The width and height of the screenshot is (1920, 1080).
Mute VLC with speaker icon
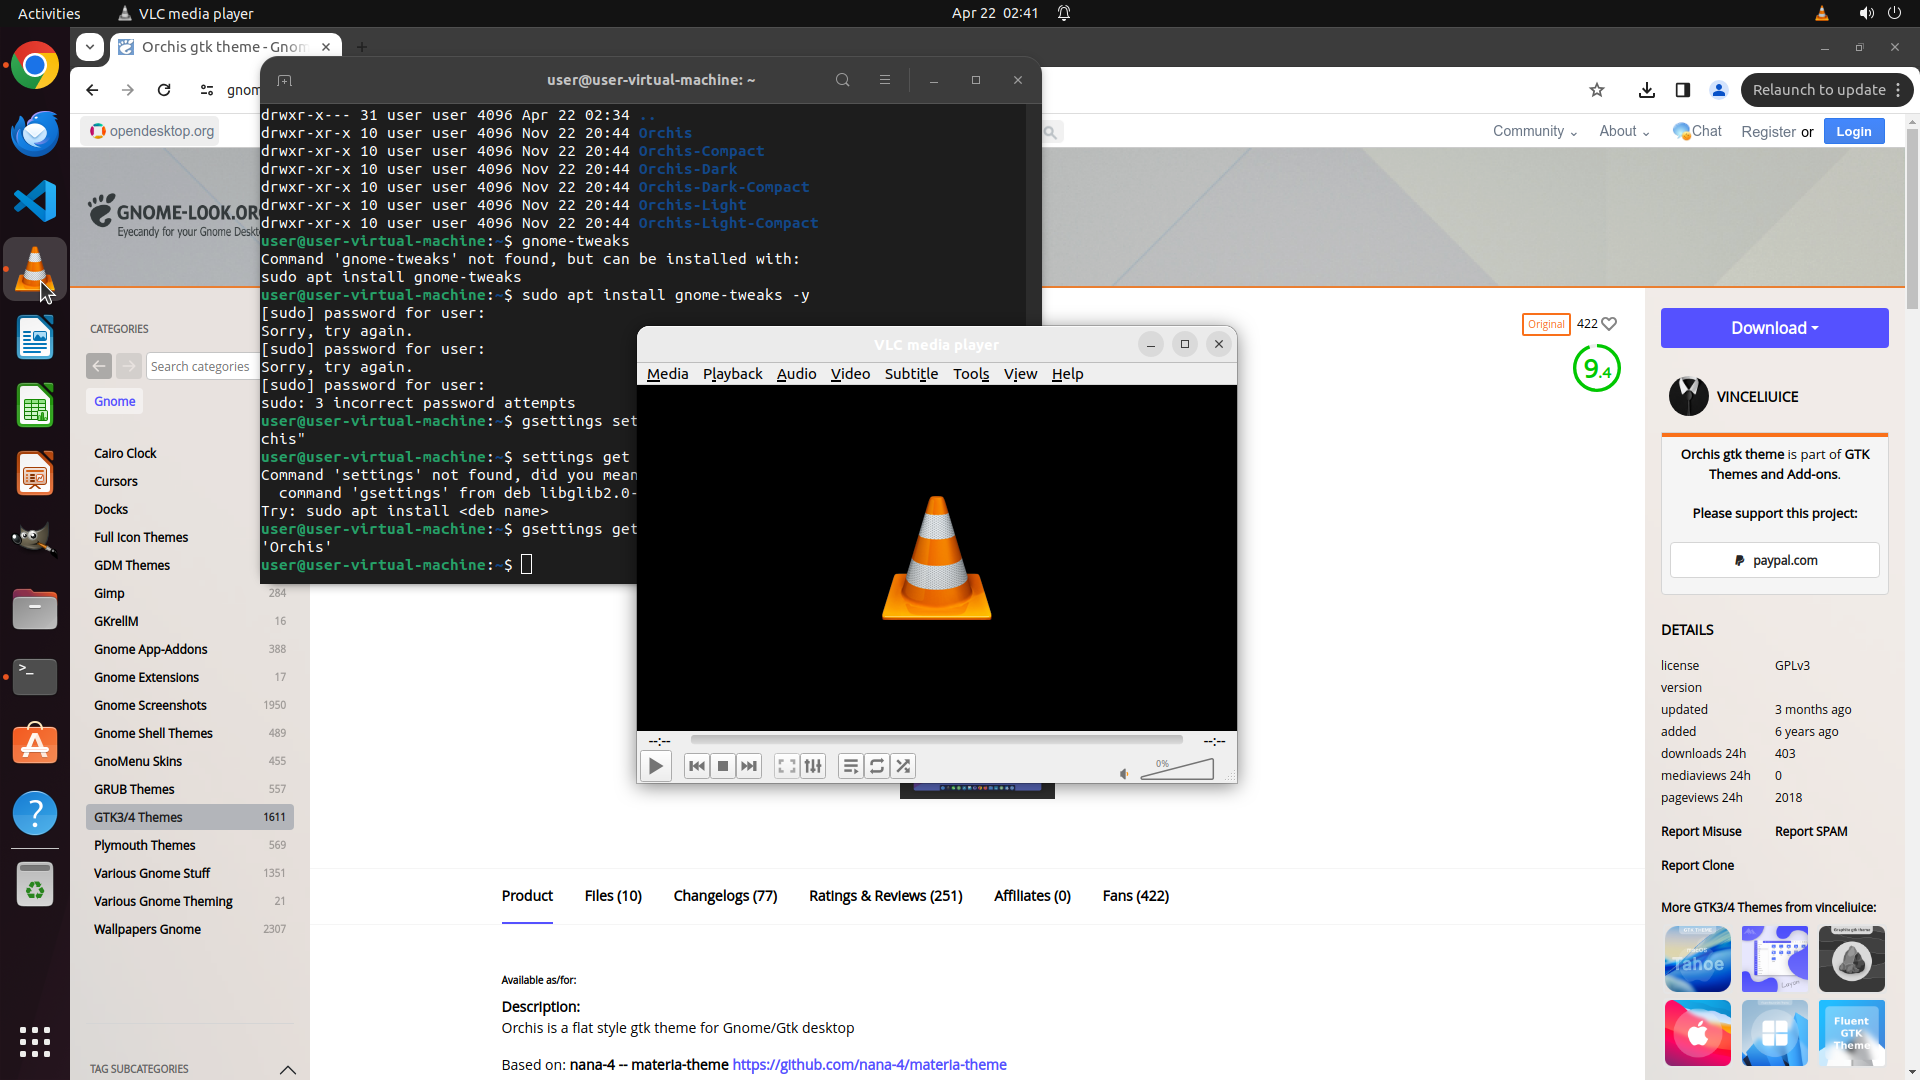1124,773
